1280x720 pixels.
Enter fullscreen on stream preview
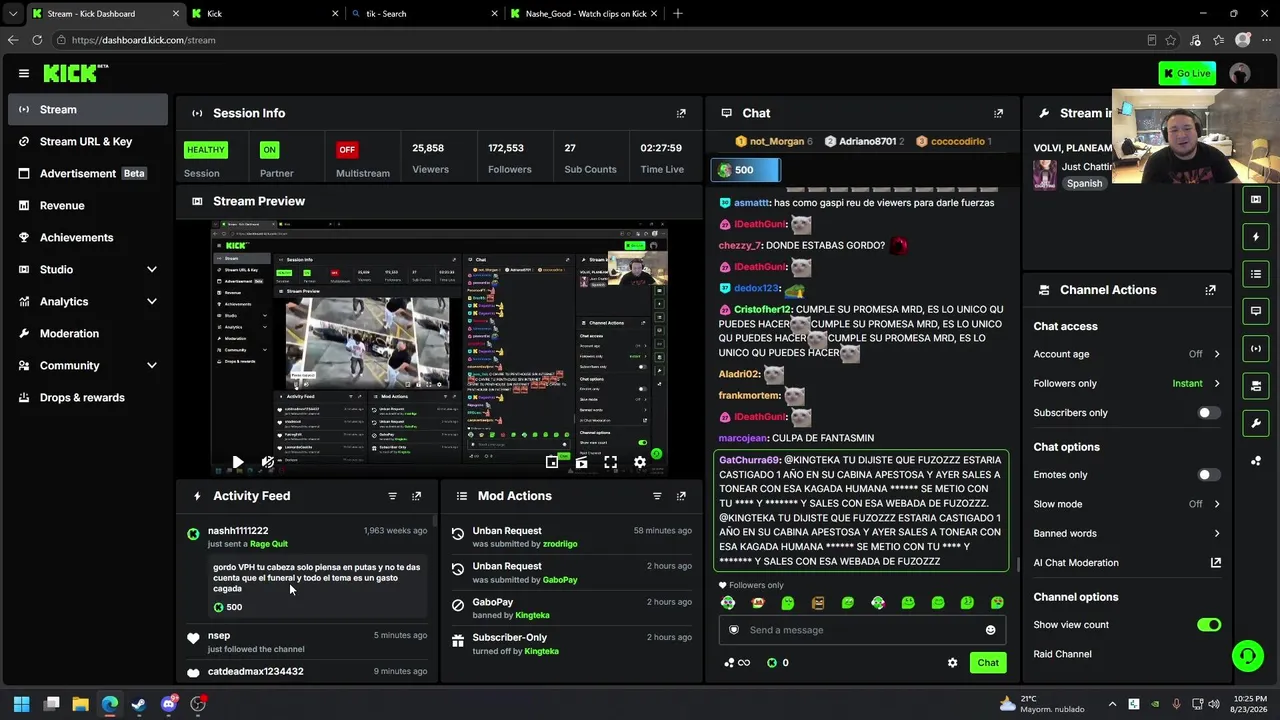610,462
